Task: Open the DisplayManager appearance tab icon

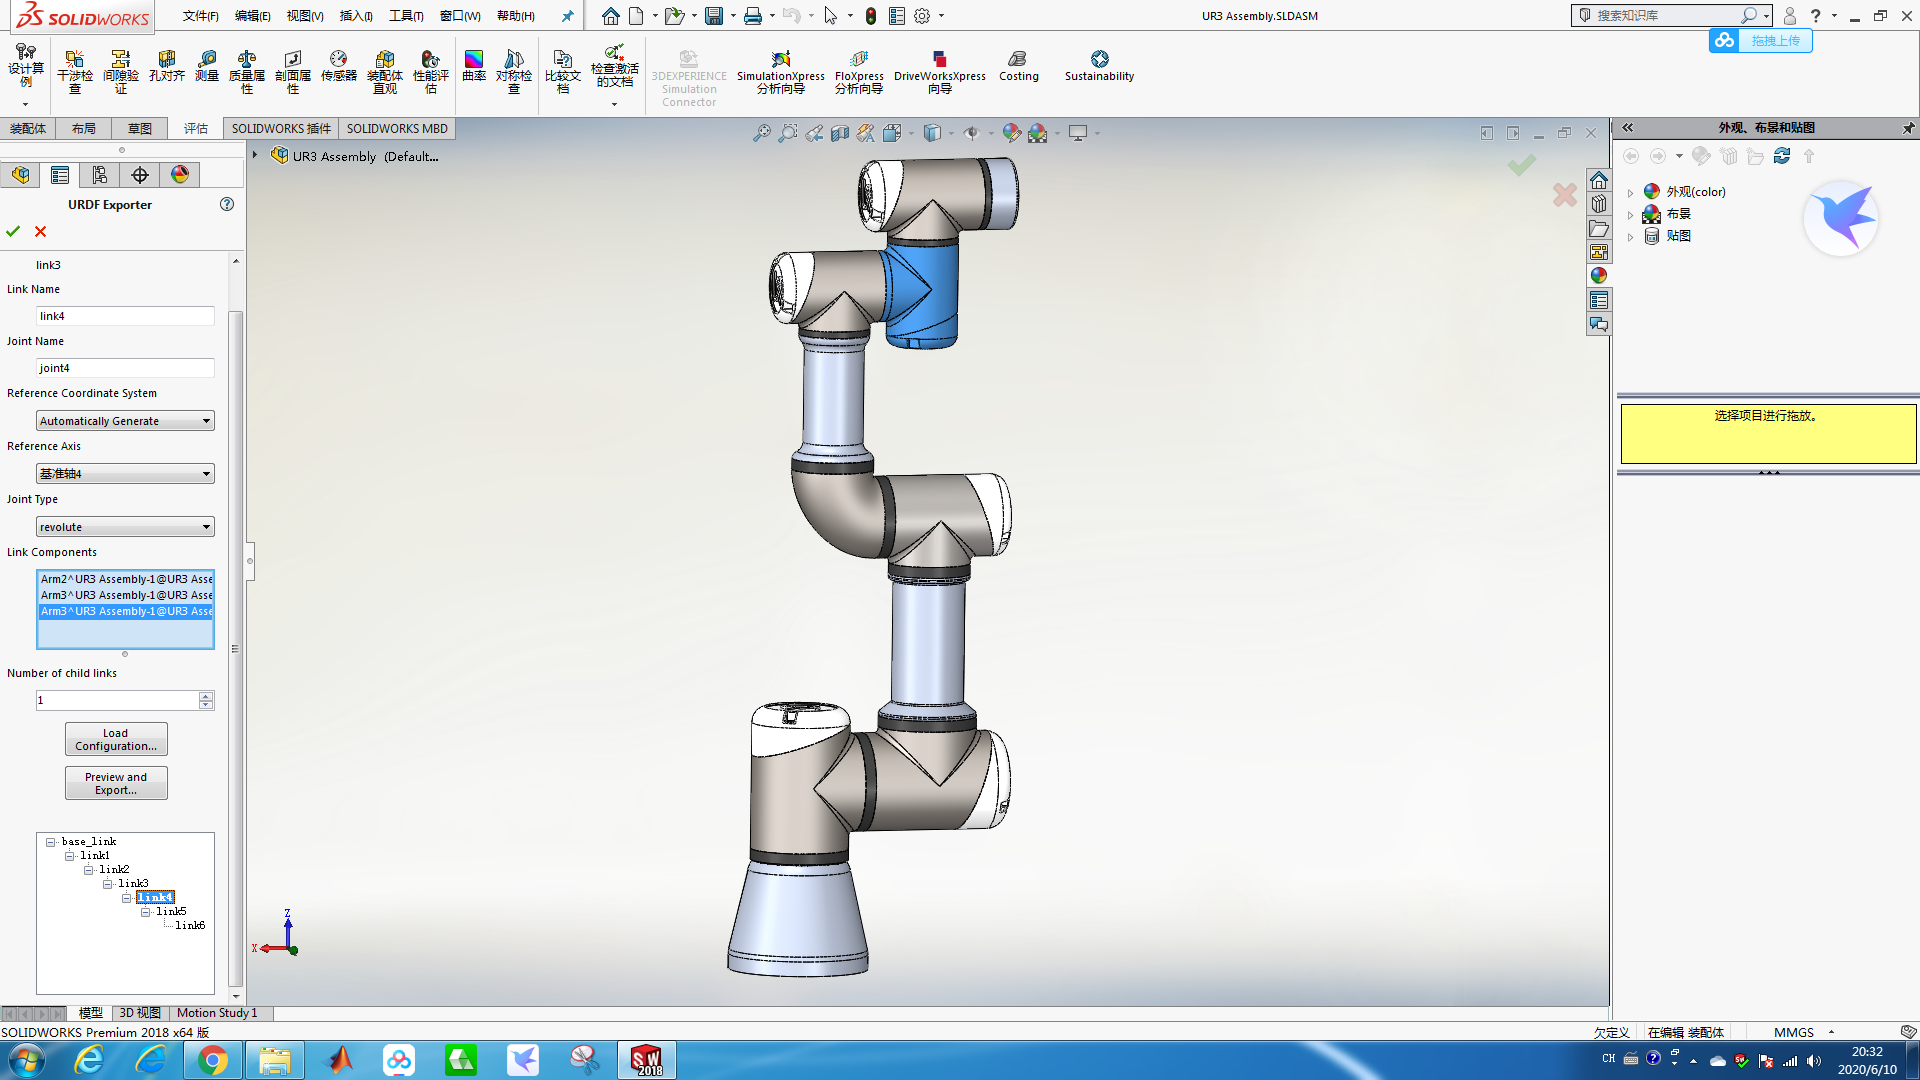Action: pyautogui.click(x=180, y=175)
